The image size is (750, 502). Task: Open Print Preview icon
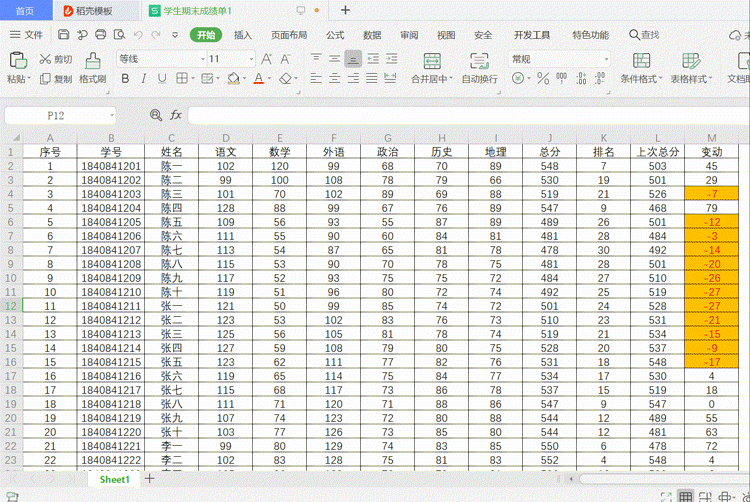pyautogui.click(x=119, y=34)
